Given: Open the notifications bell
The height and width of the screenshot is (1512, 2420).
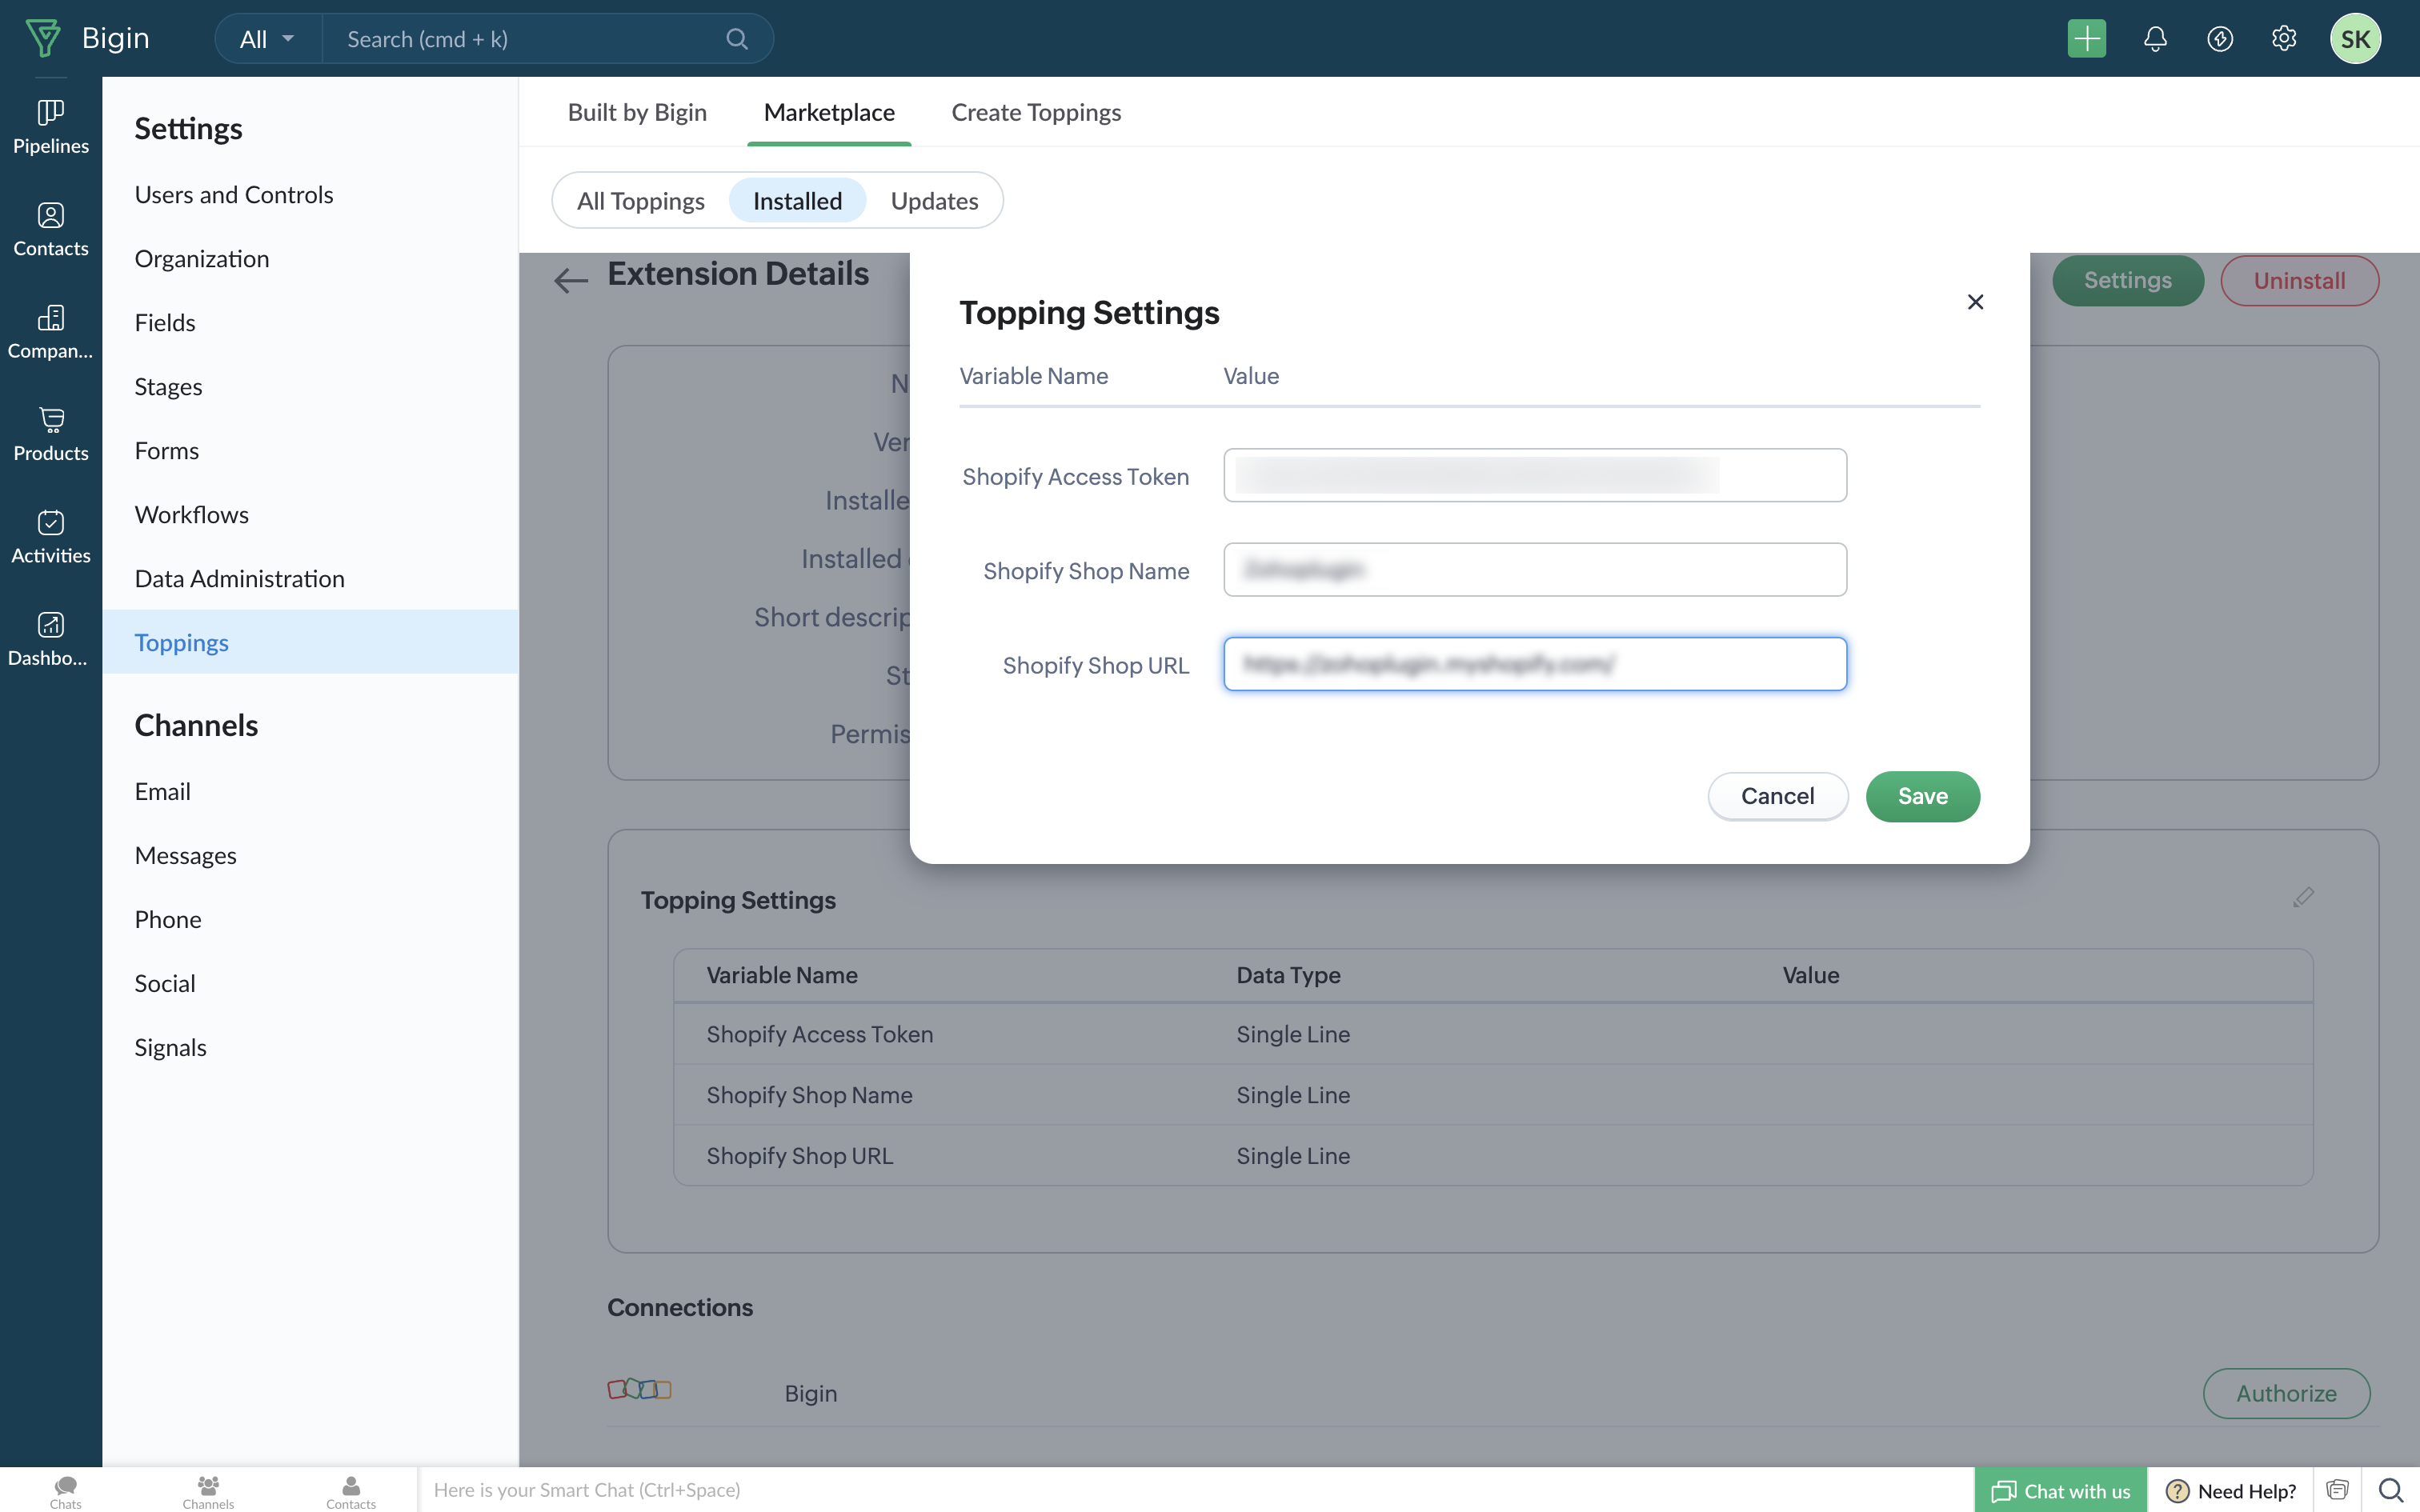Looking at the screenshot, I should point(2155,39).
